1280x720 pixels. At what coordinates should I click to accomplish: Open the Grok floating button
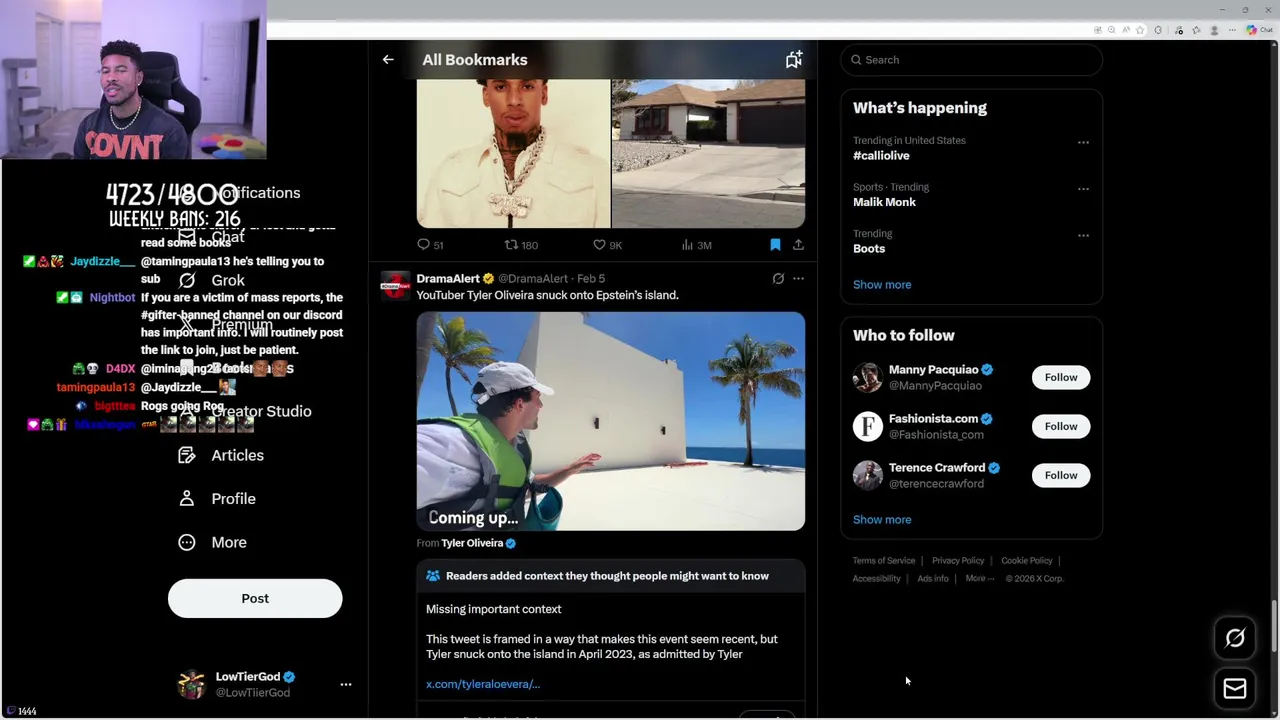[x=1235, y=638]
